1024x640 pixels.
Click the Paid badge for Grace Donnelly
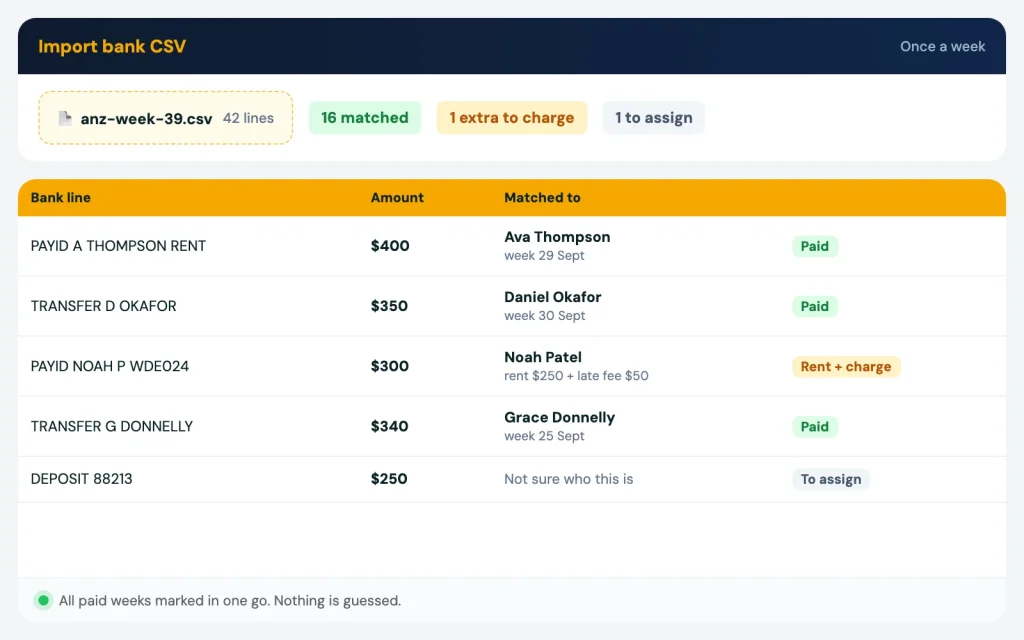click(x=815, y=426)
